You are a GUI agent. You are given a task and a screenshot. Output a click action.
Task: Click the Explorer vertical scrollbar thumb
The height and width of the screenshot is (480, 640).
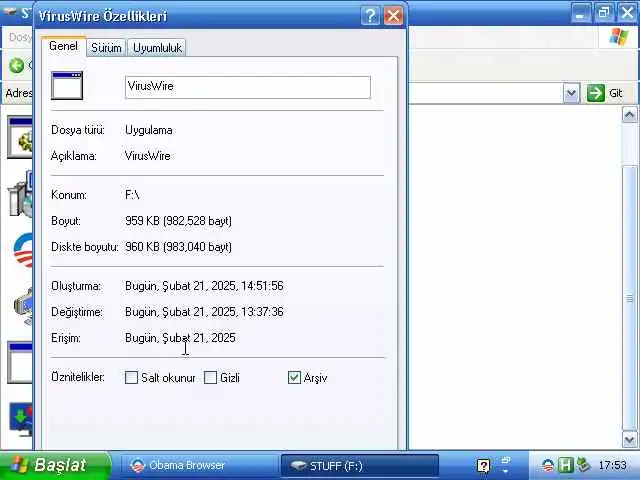(629, 298)
